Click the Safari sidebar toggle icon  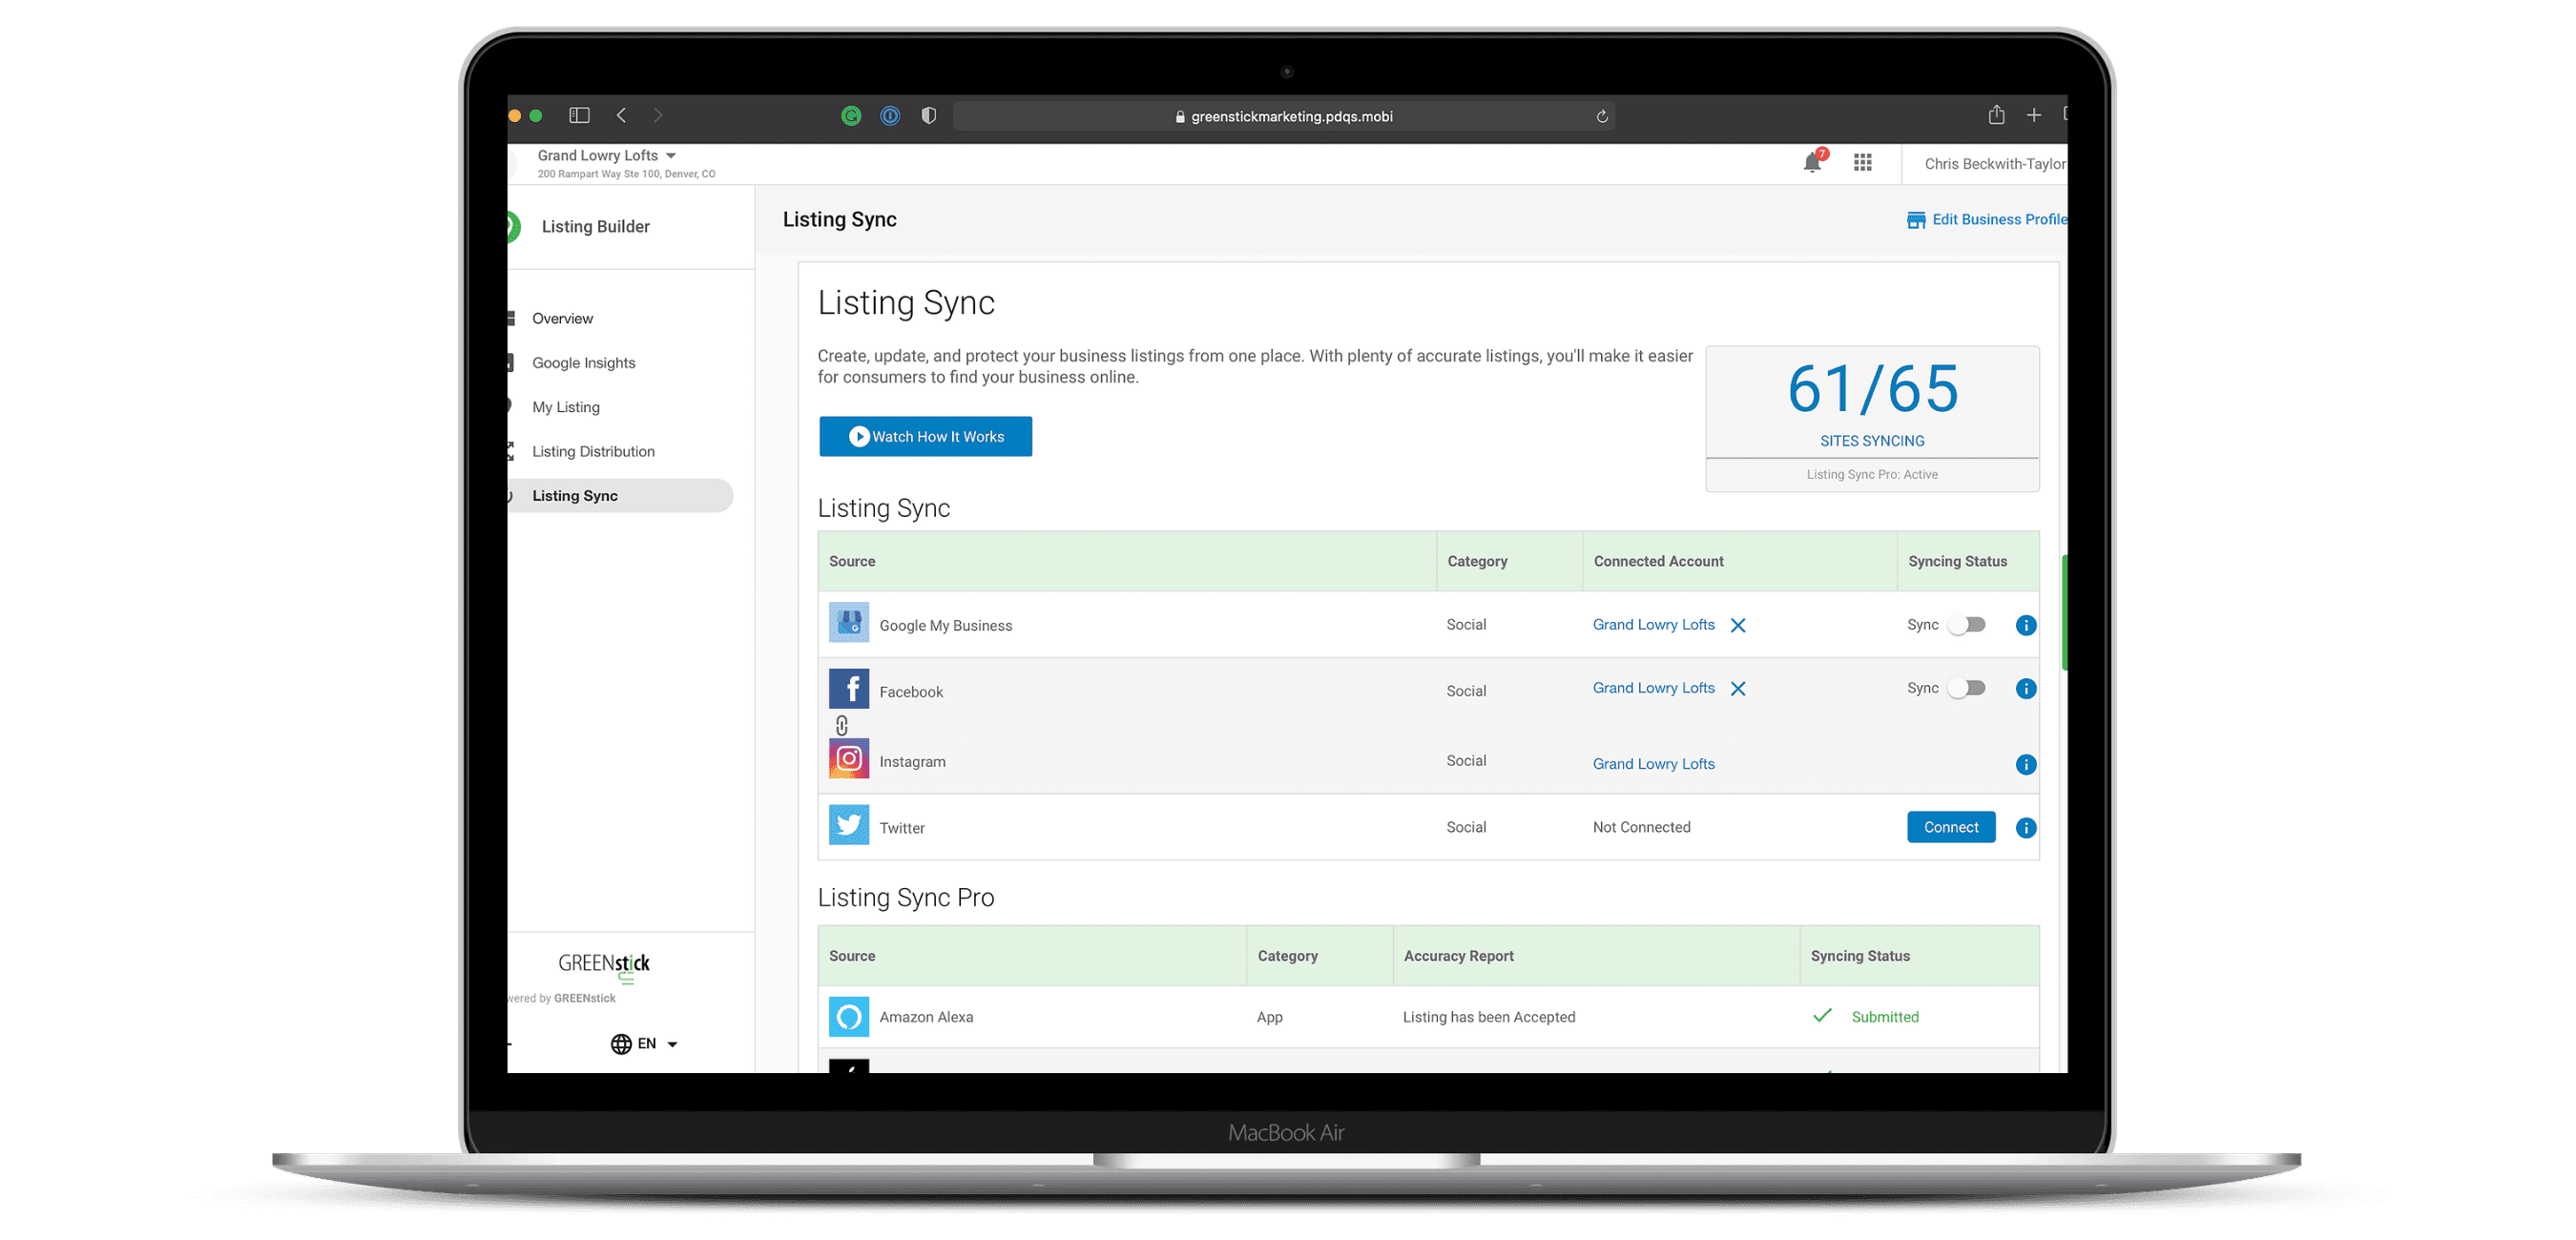(x=579, y=116)
